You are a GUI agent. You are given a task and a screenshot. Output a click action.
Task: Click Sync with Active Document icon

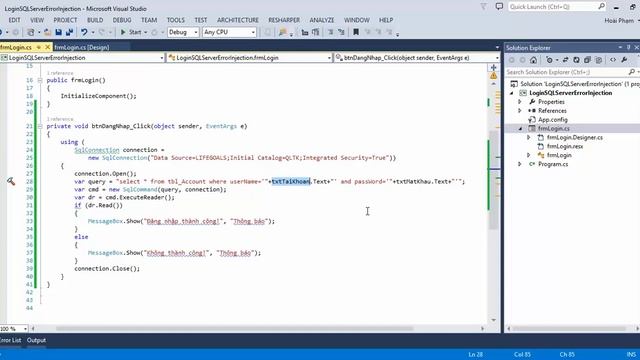[565, 60]
